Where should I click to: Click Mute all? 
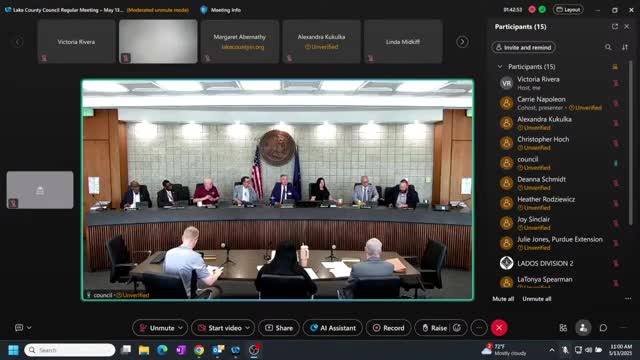[x=503, y=299]
